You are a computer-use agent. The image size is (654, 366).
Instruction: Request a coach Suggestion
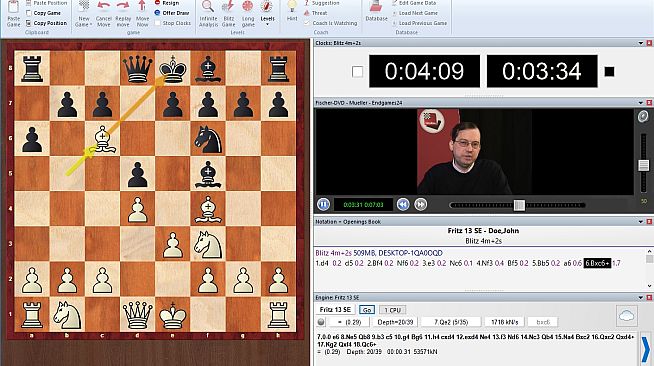click(321, 3)
